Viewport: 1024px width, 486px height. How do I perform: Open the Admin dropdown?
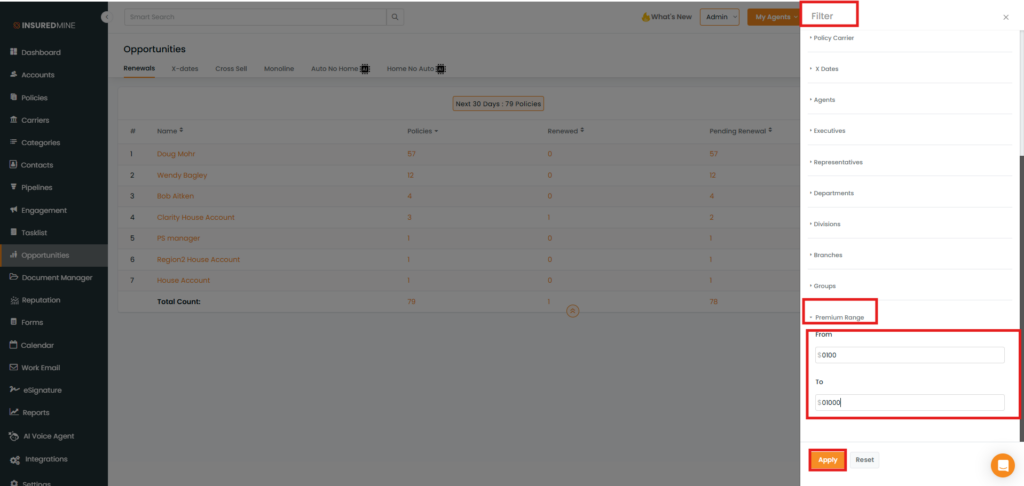[719, 17]
